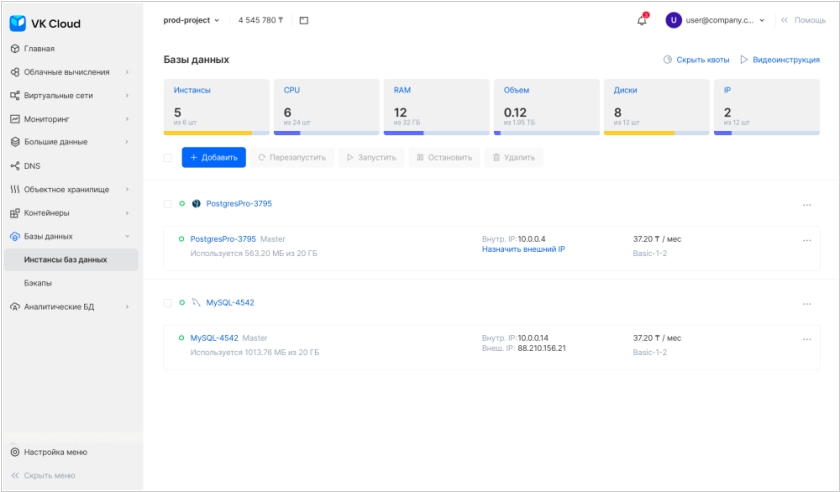Select all instances with top checkbox
The width and height of the screenshot is (840, 492).
[168, 157]
